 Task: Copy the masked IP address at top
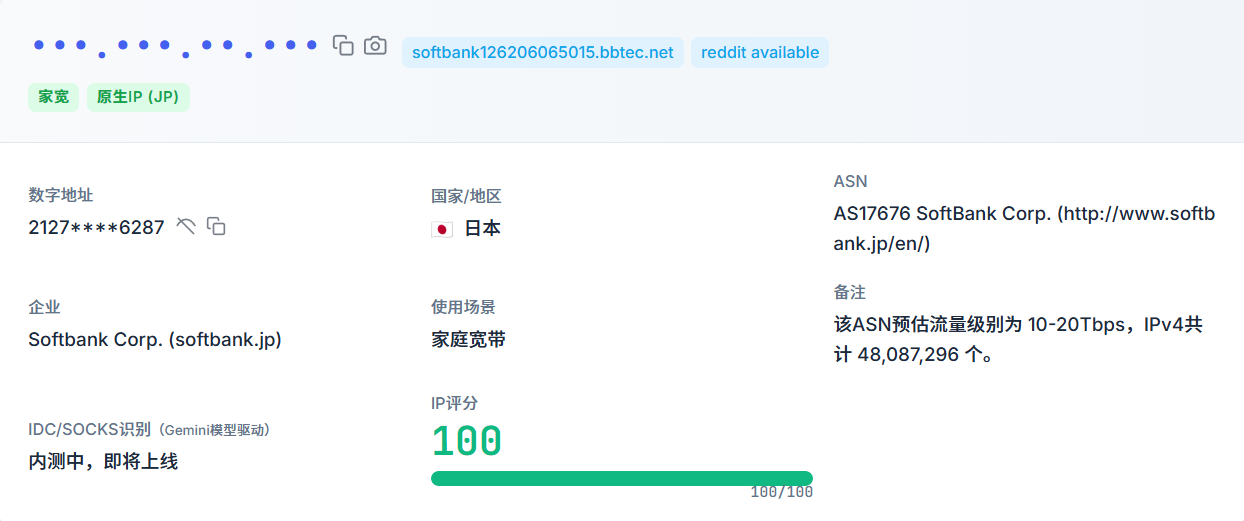coord(343,46)
